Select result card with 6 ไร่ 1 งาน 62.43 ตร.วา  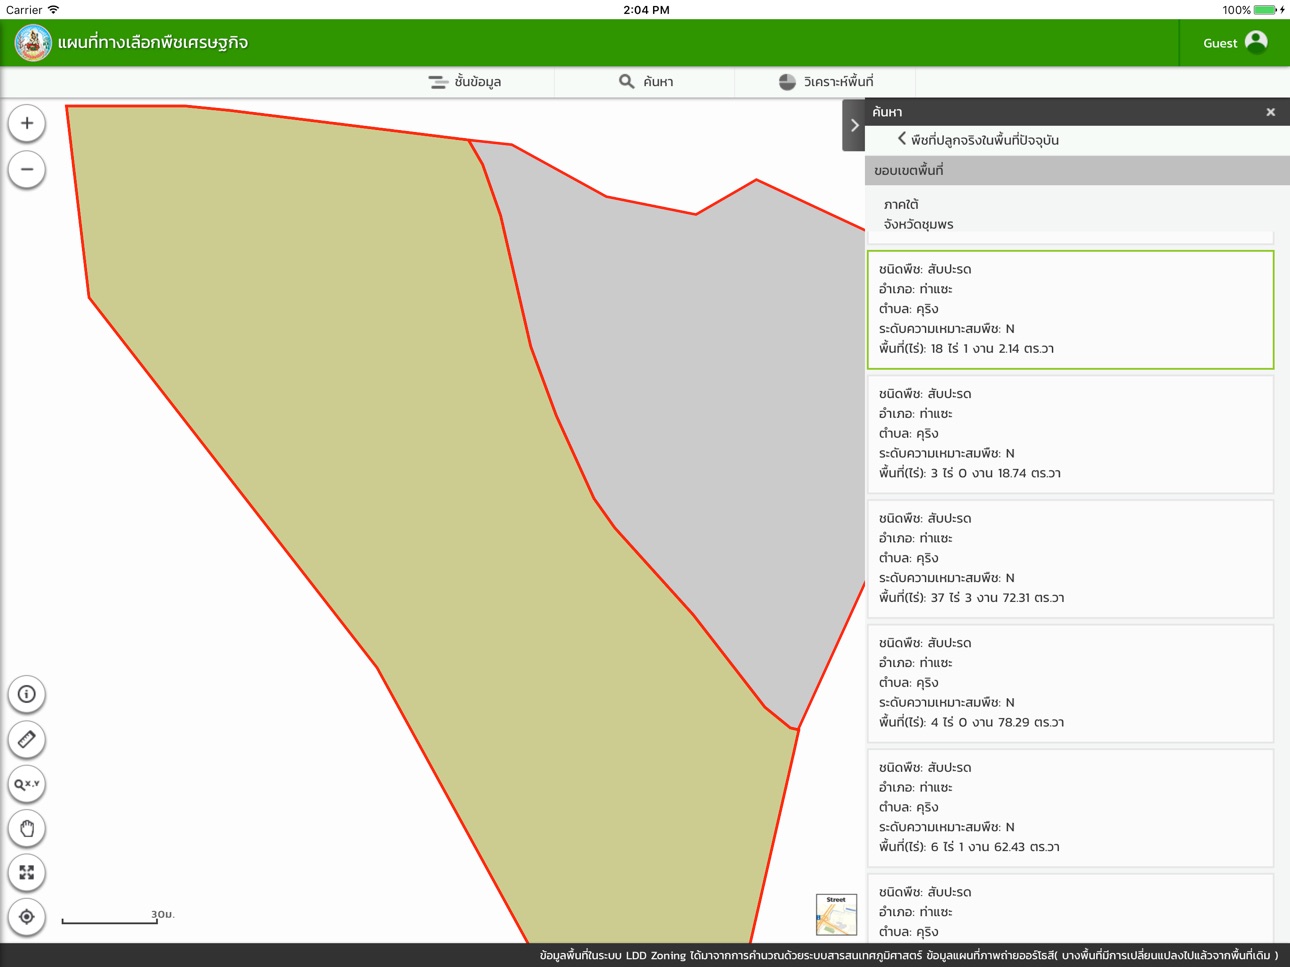tap(1070, 808)
